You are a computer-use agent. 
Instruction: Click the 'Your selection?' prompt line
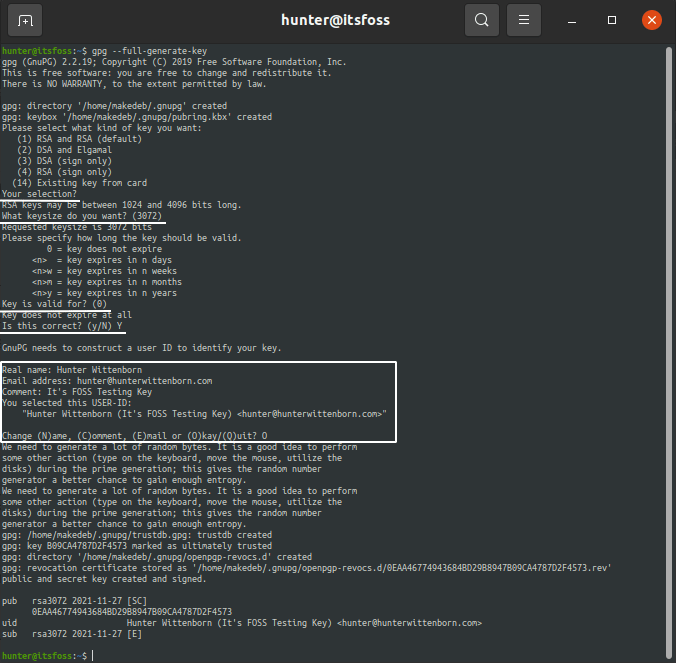pos(39,194)
